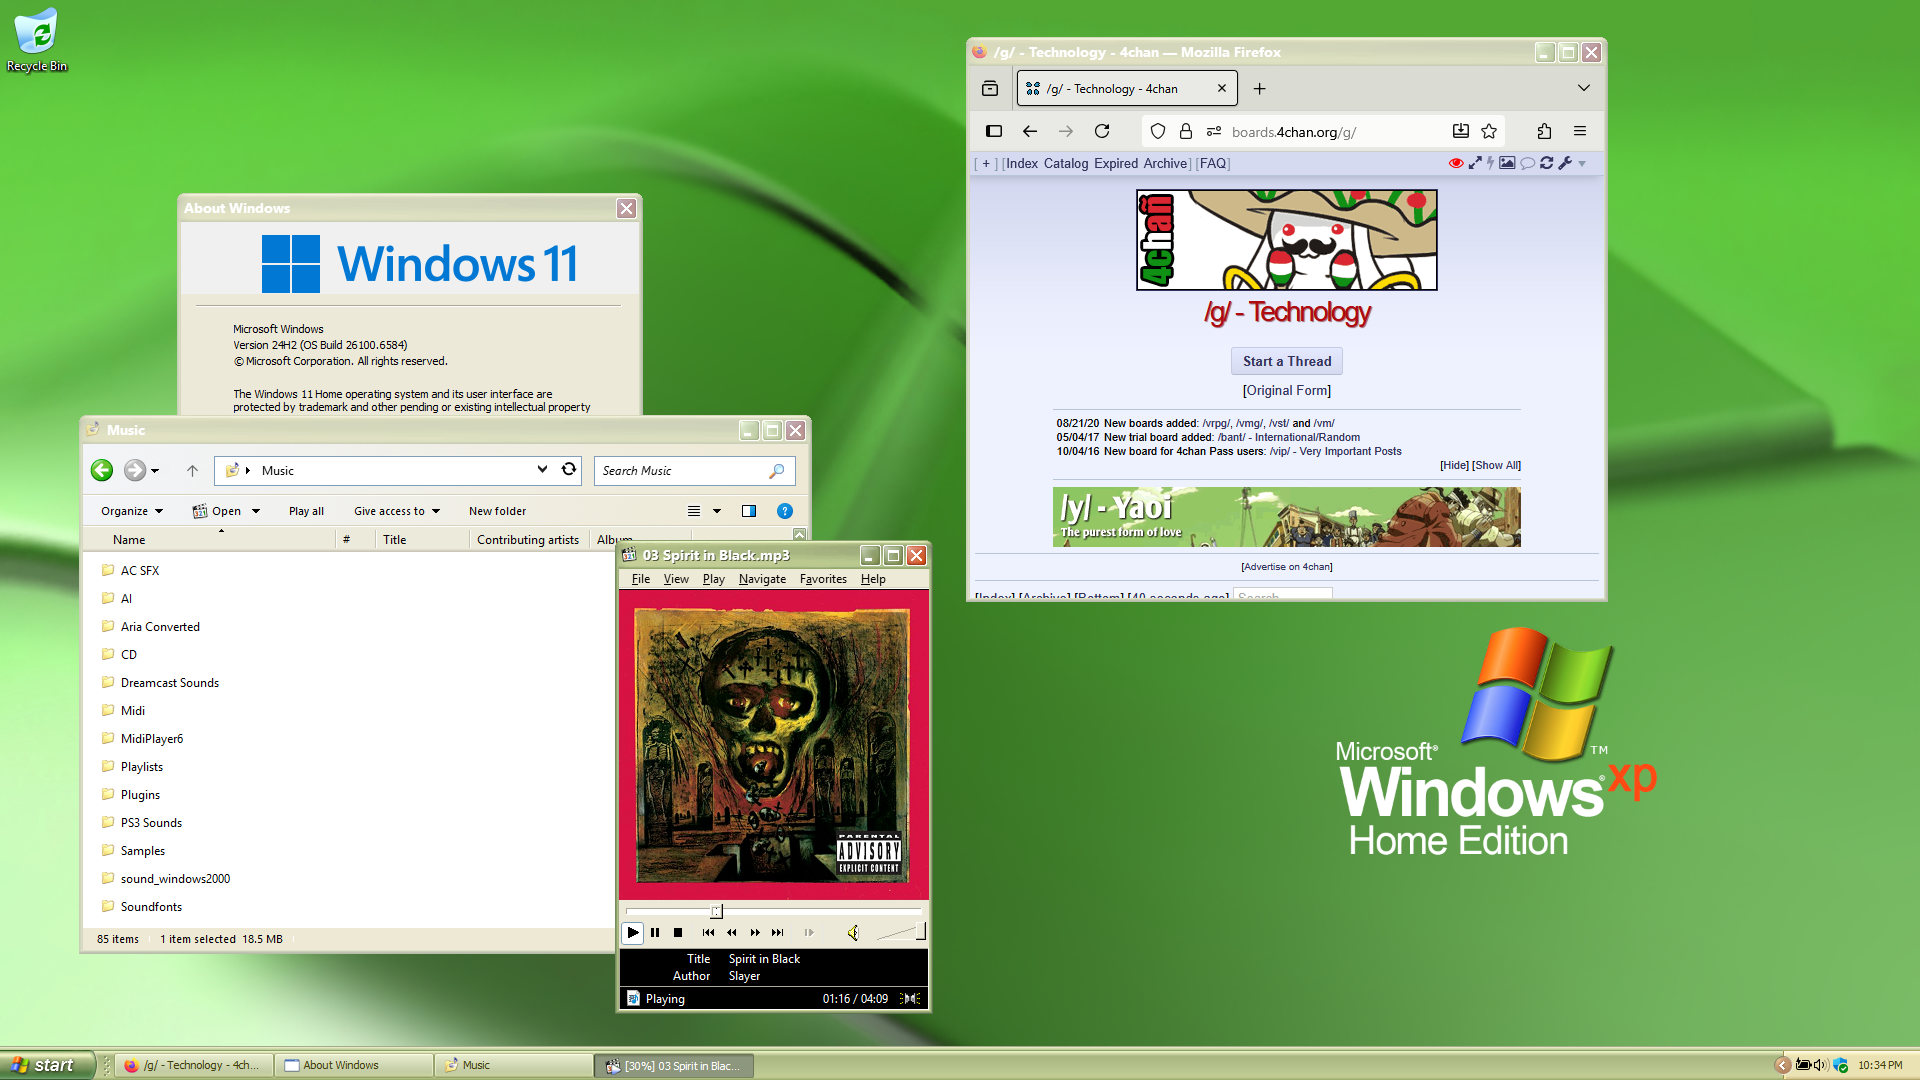Open the address bar history dropdown
This screenshot has width=1920, height=1080.
click(542, 469)
